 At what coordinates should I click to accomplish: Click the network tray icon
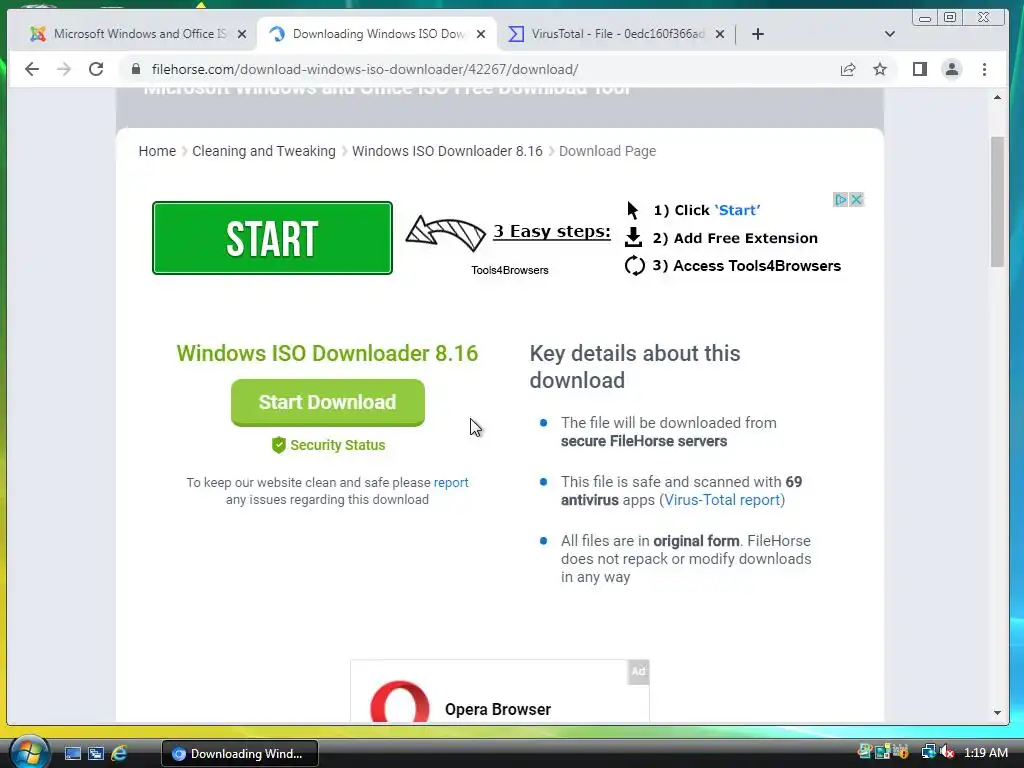tap(928, 752)
